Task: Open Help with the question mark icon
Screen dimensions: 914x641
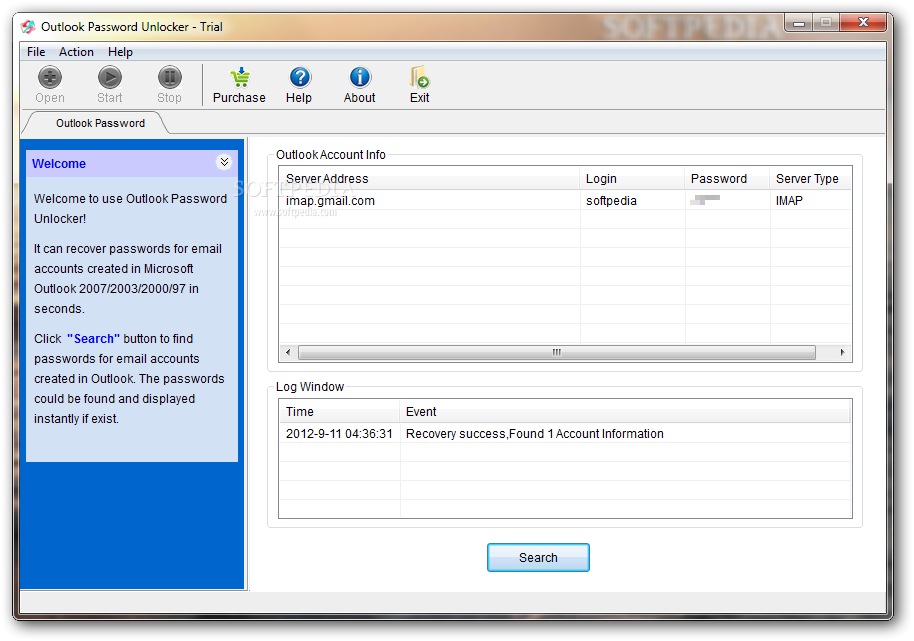Action: 300,77
